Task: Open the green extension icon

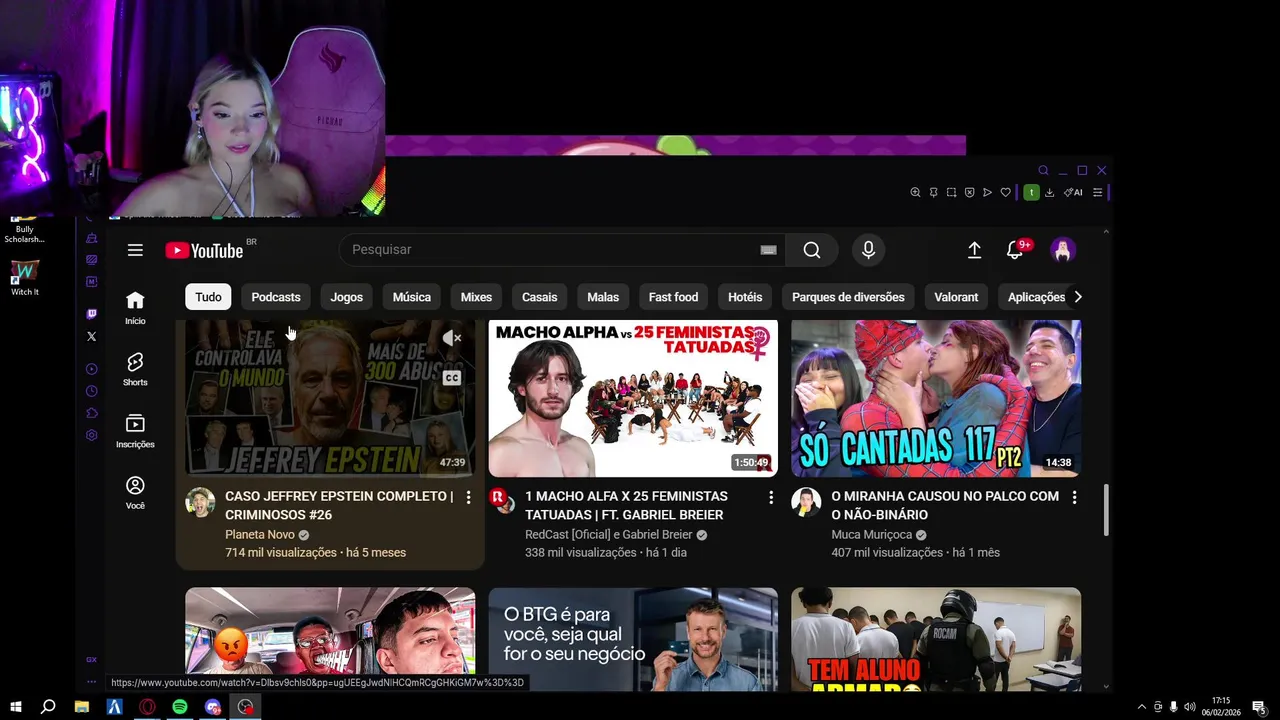Action: click(1031, 192)
